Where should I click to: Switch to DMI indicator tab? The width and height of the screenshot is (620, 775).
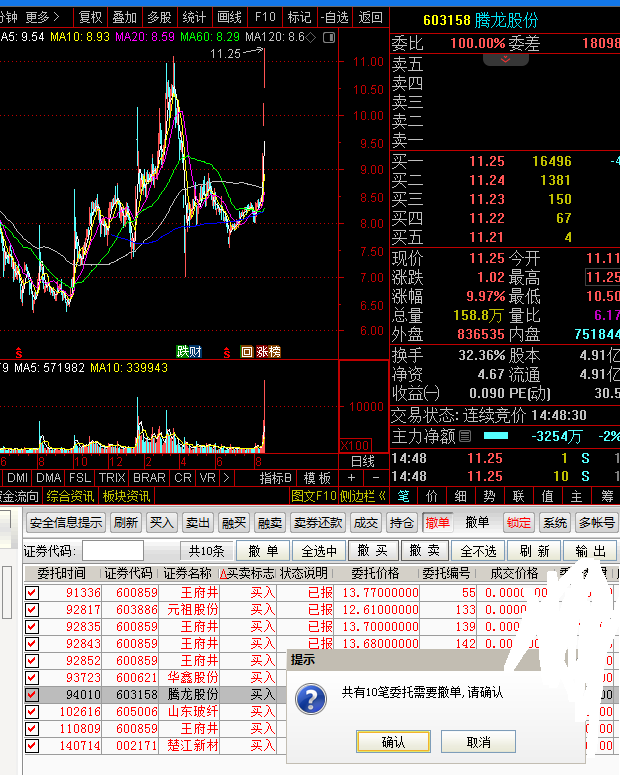(x=17, y=478)
